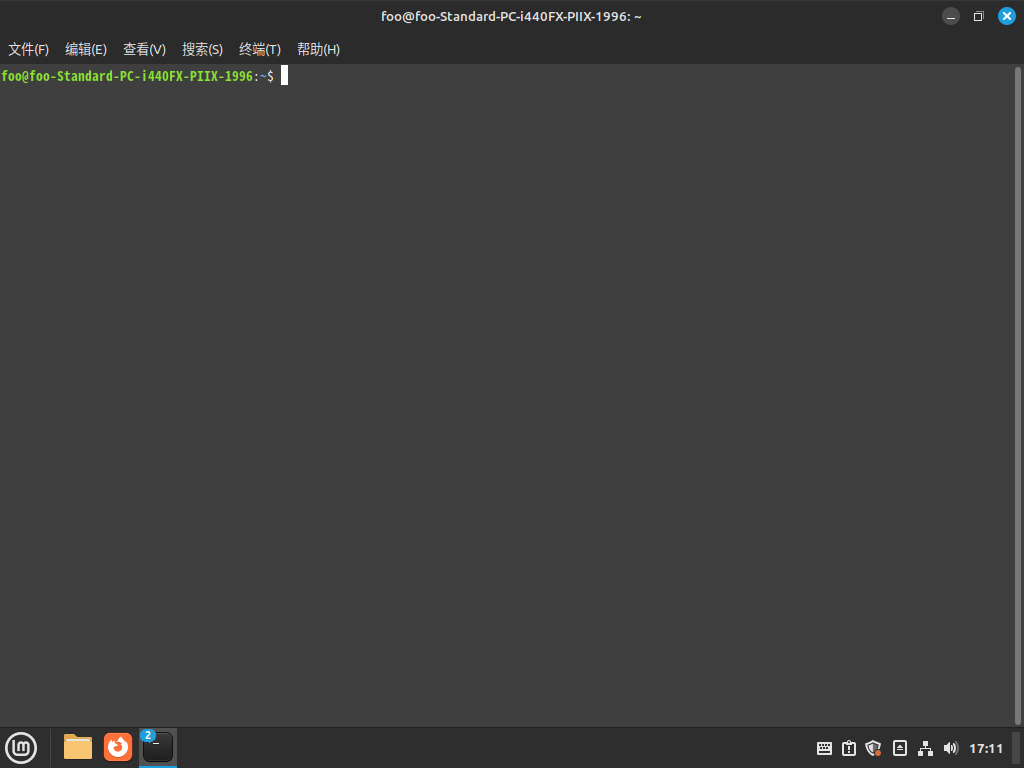Open the 终端(T) menu
This screenshot has height=768, width=1024.
tap(260, 49)
